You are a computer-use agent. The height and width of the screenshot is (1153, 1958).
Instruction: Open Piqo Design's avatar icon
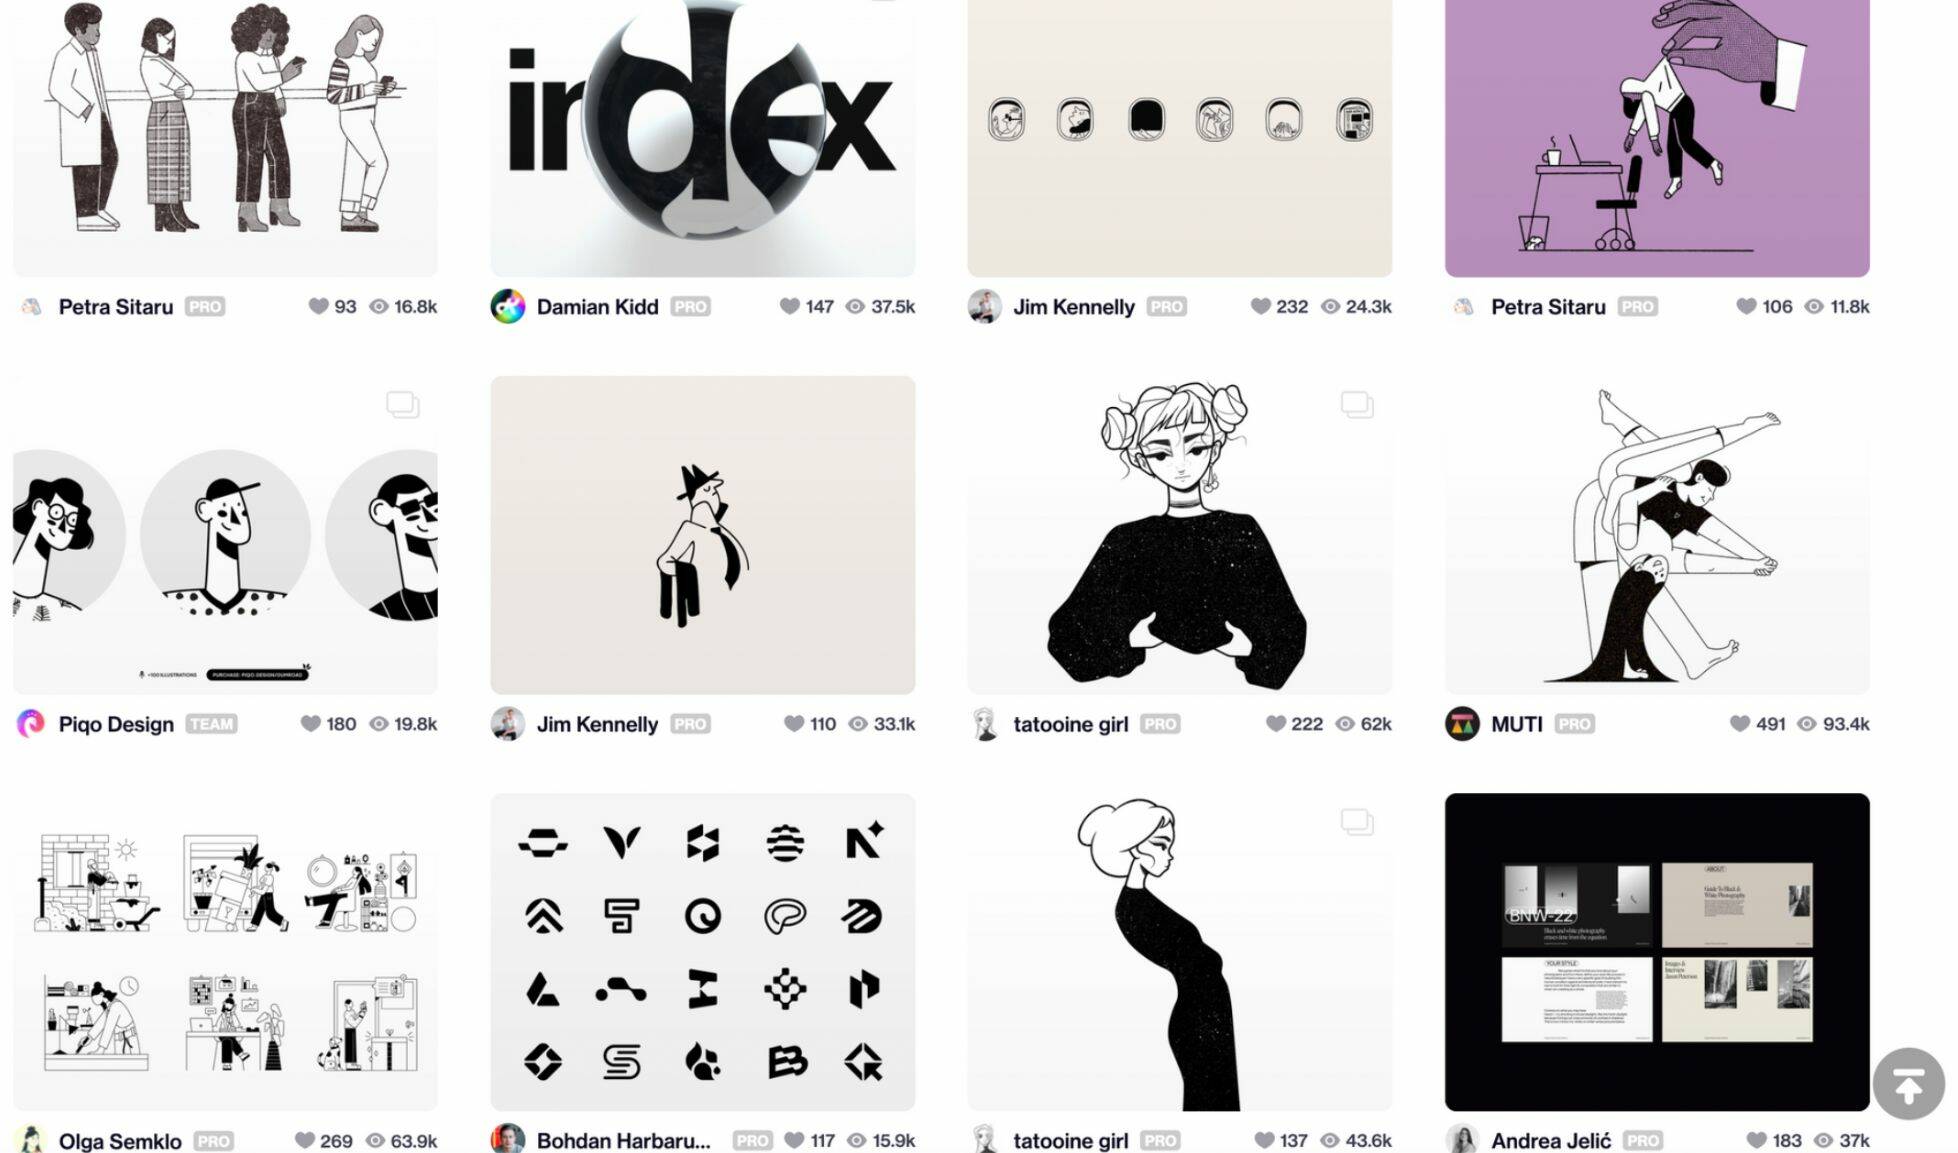pyautogui.click(x=31, y=723)
